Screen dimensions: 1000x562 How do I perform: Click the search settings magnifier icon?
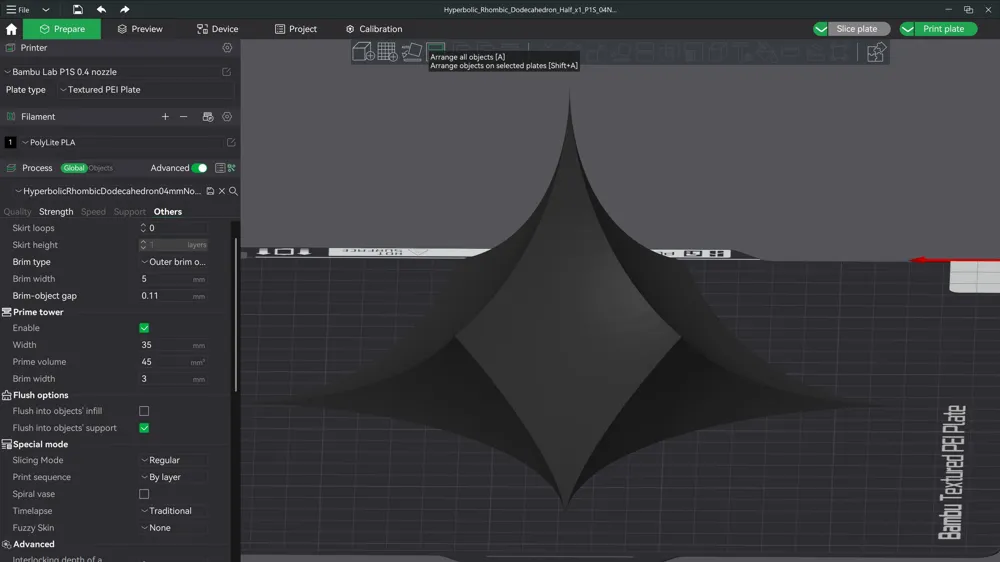233,191
